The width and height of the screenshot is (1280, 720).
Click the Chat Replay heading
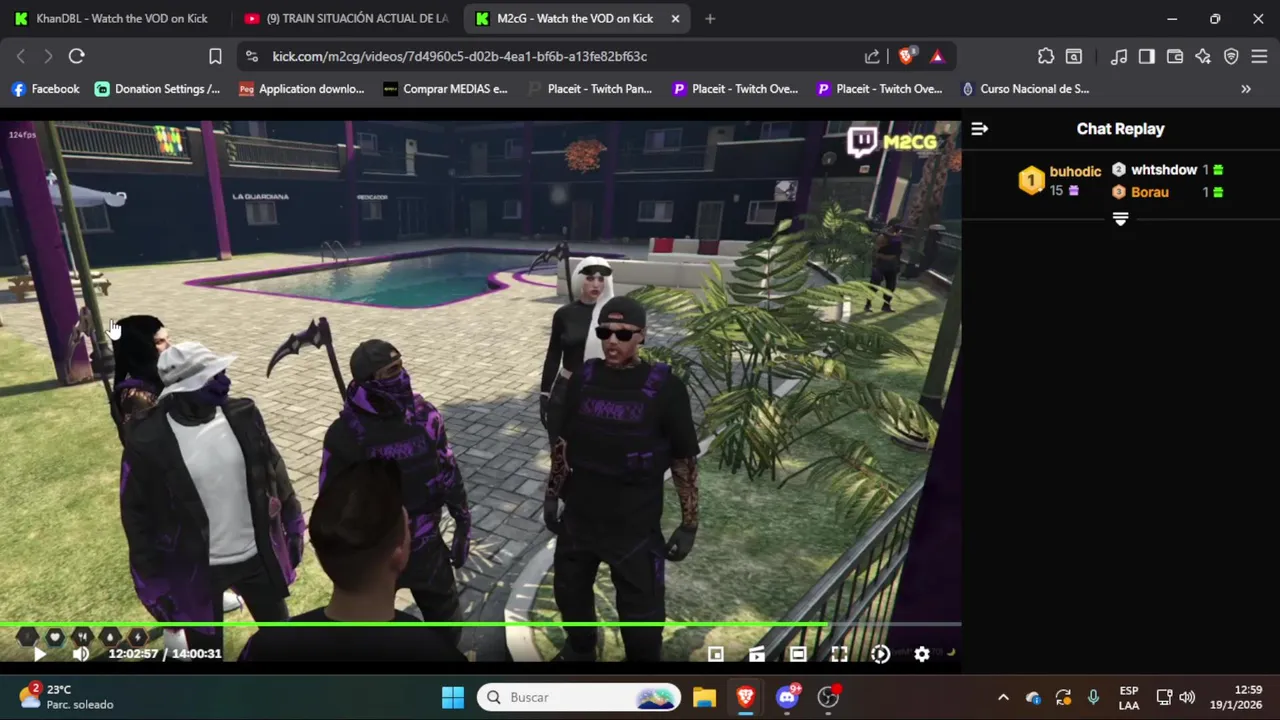[x=1120, y=128]
